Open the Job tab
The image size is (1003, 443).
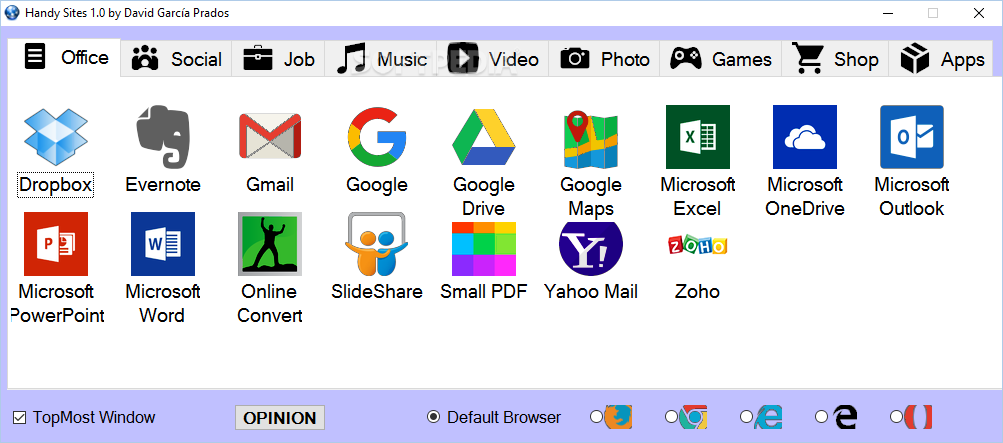tap(278, 59)
